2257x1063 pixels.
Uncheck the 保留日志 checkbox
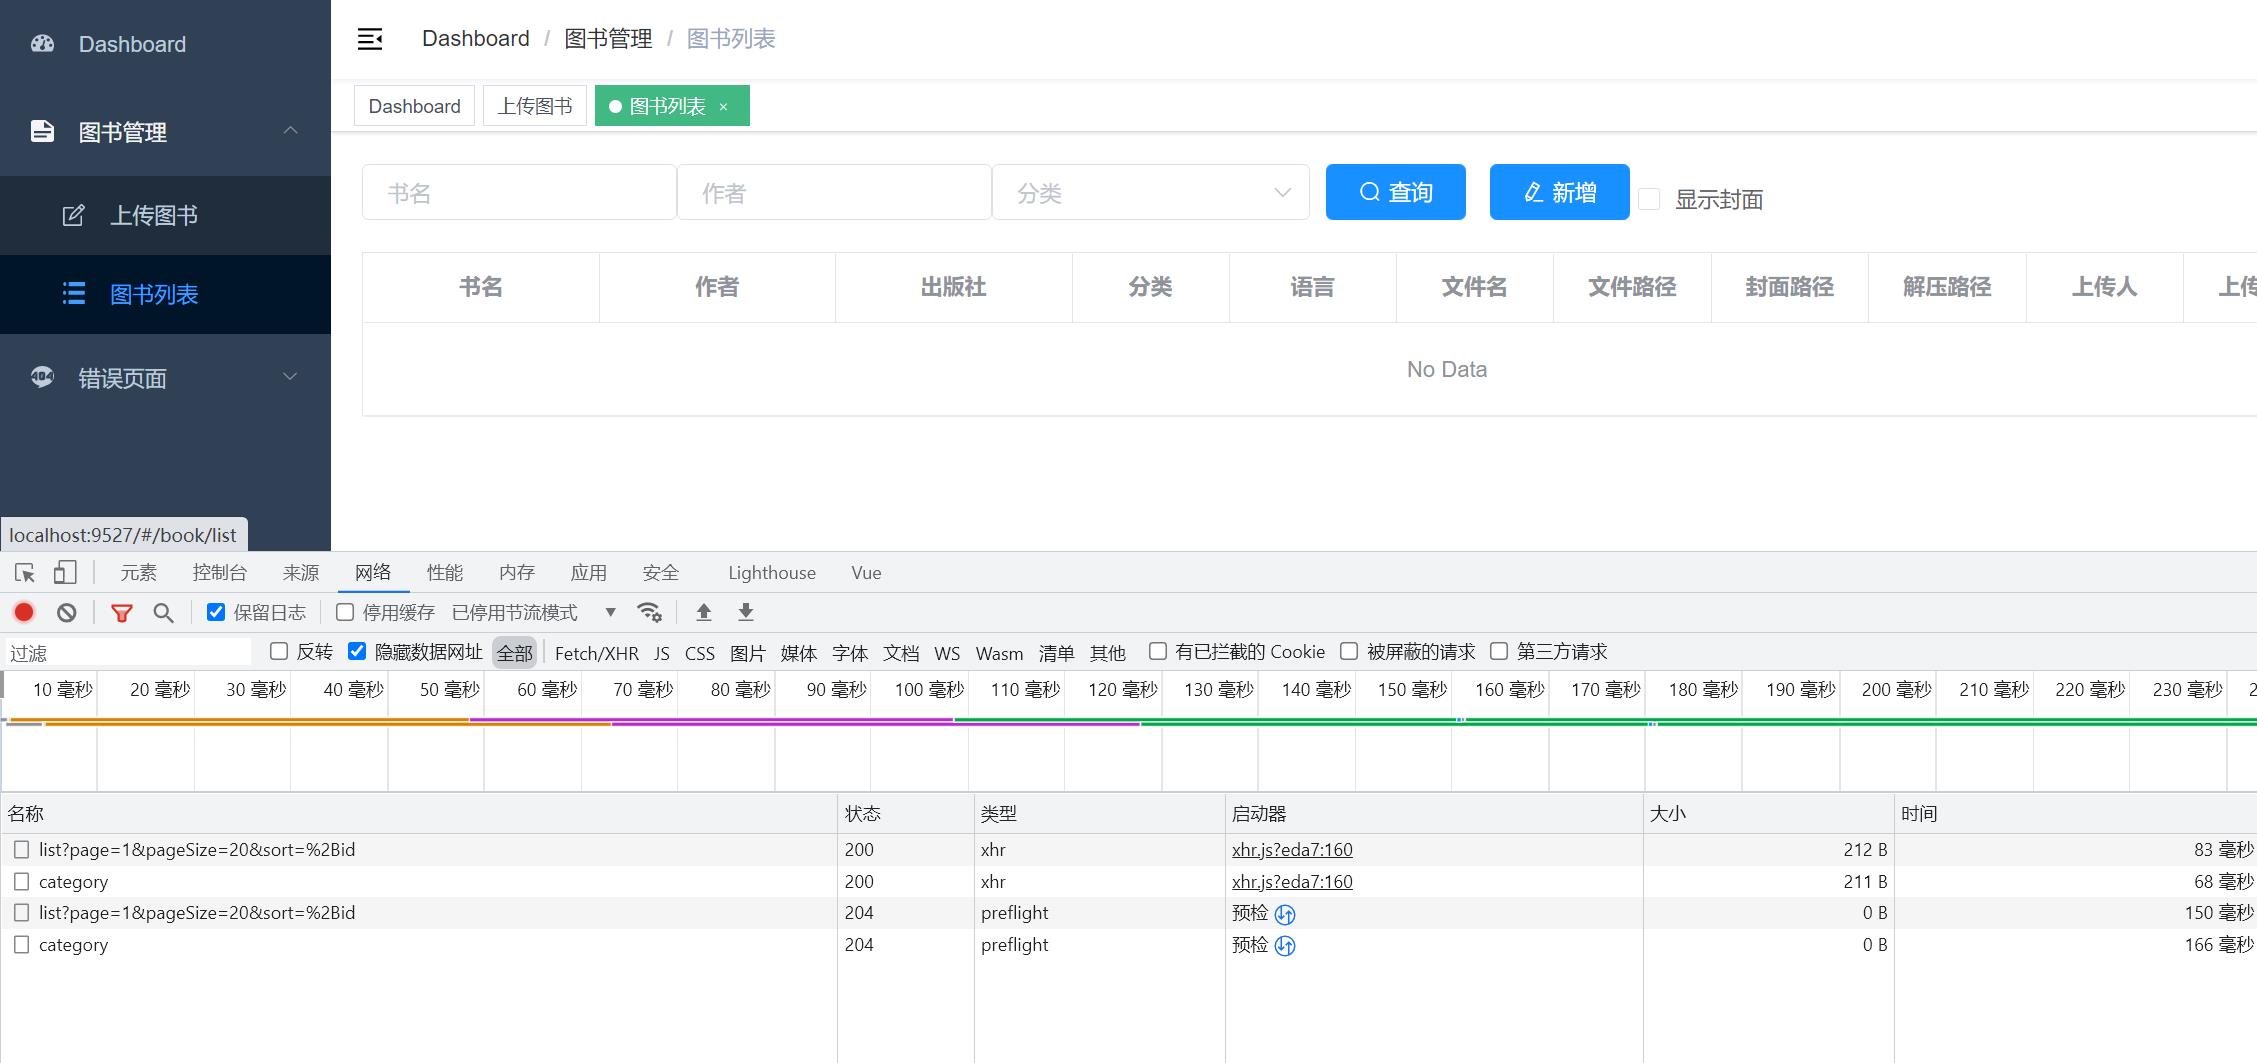(216, 612)
